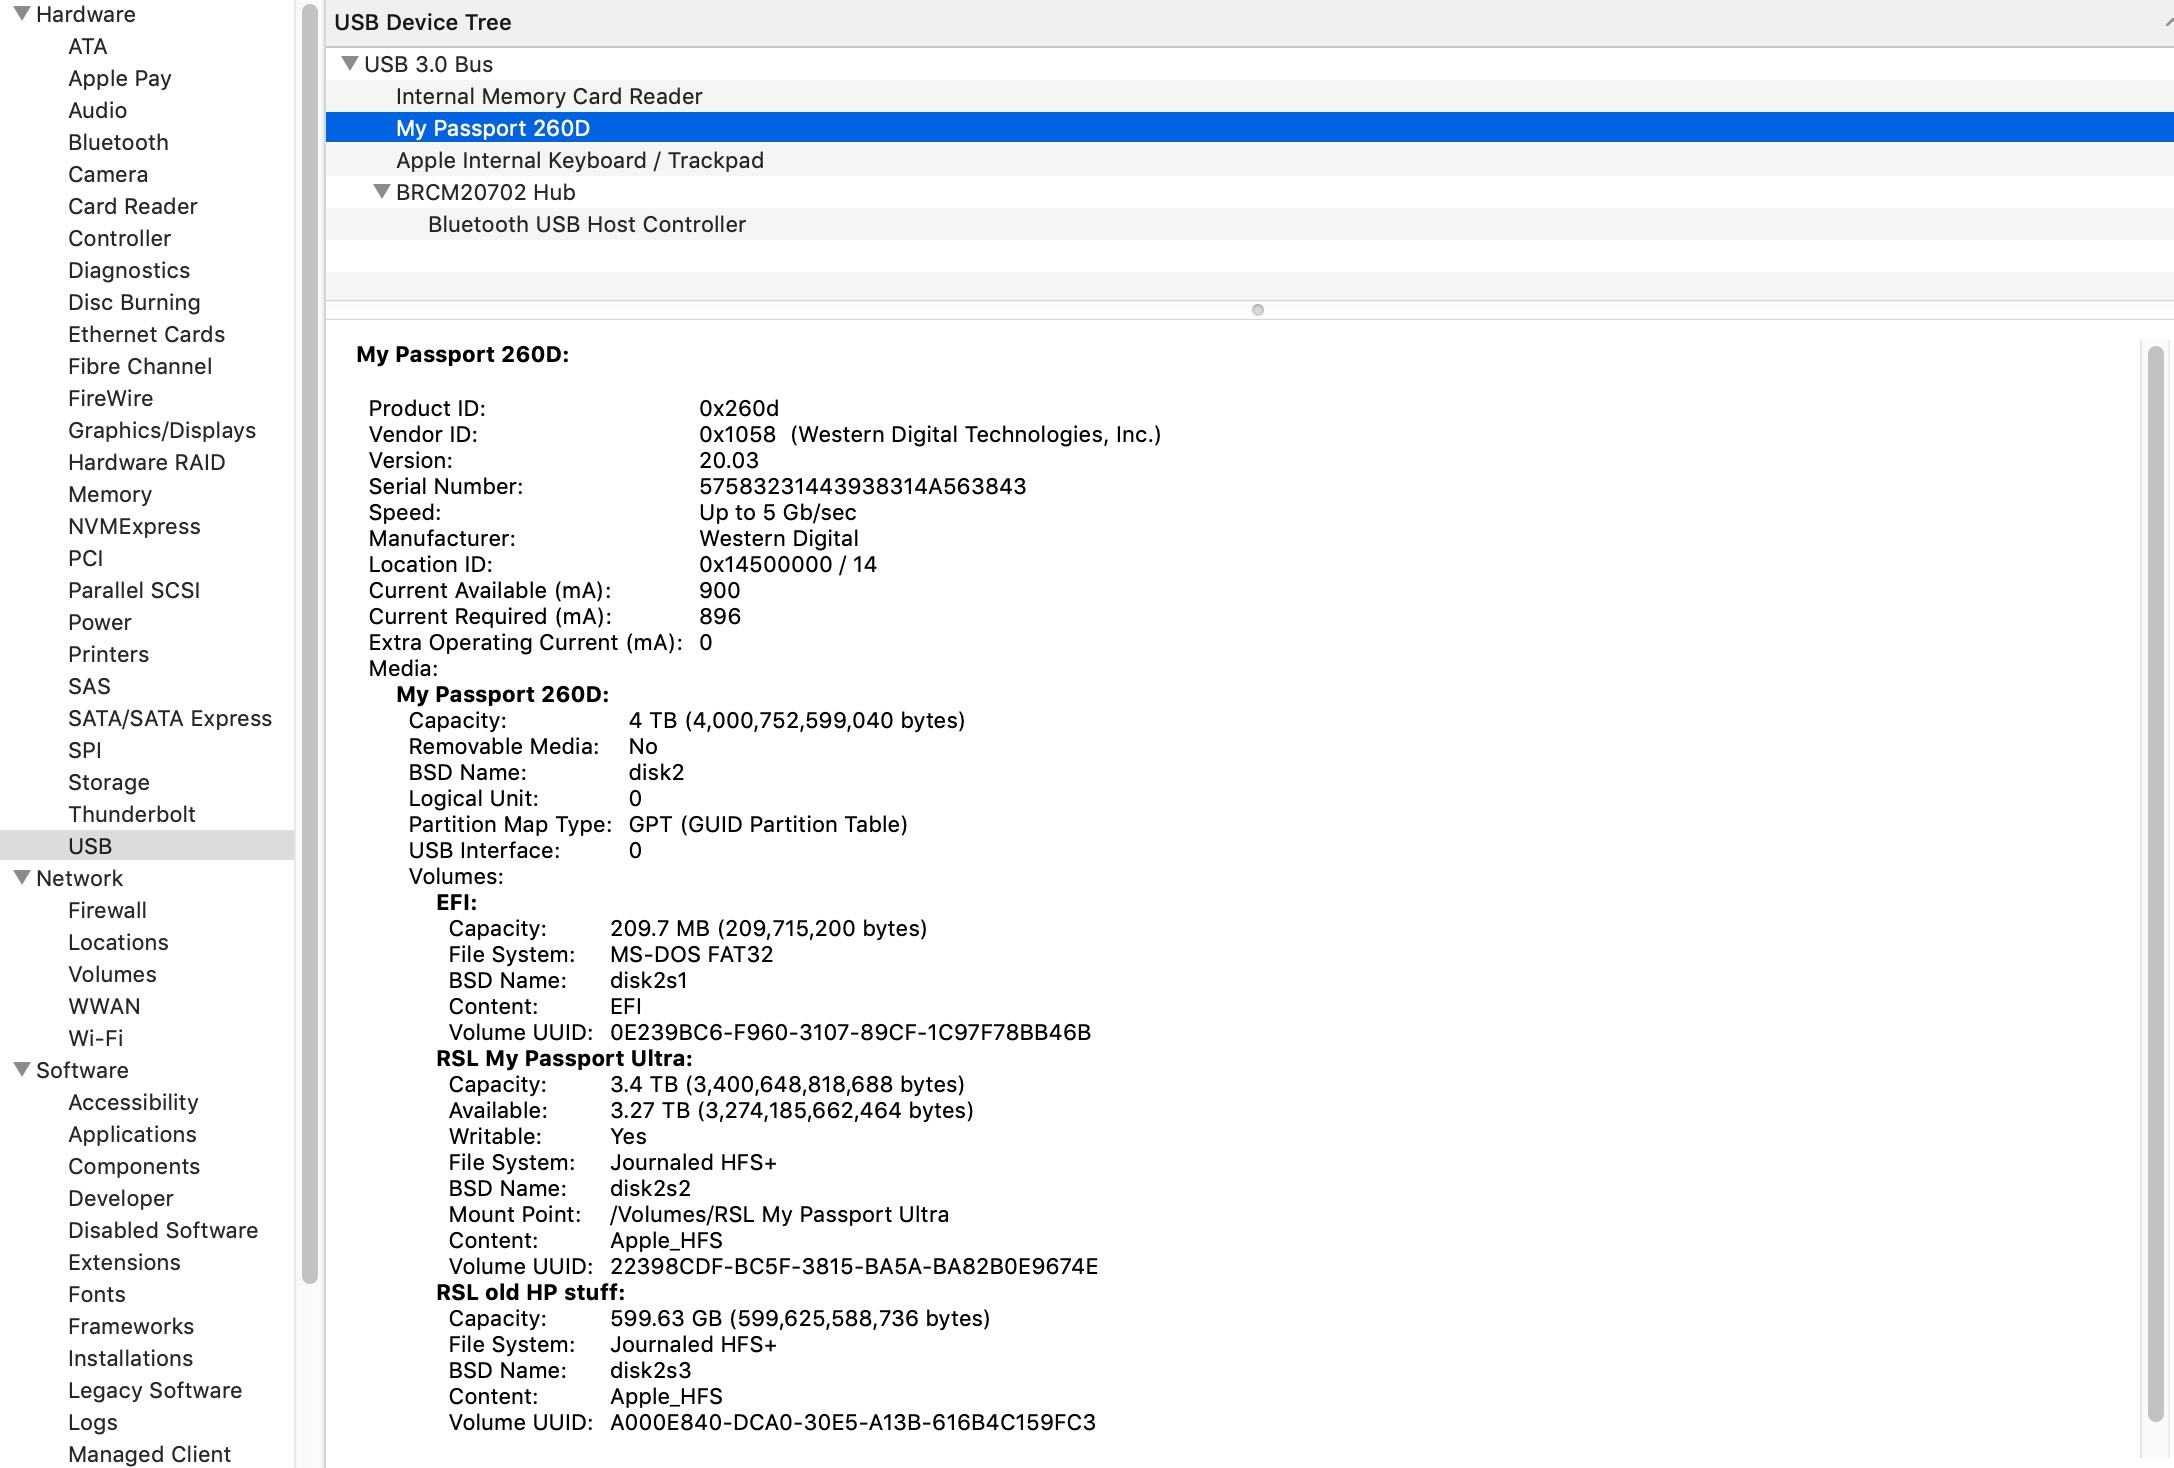This screenshot has height=1468, width=2174.
Task: Select Fibre Channel entry
Action: [x=140, y=366]
